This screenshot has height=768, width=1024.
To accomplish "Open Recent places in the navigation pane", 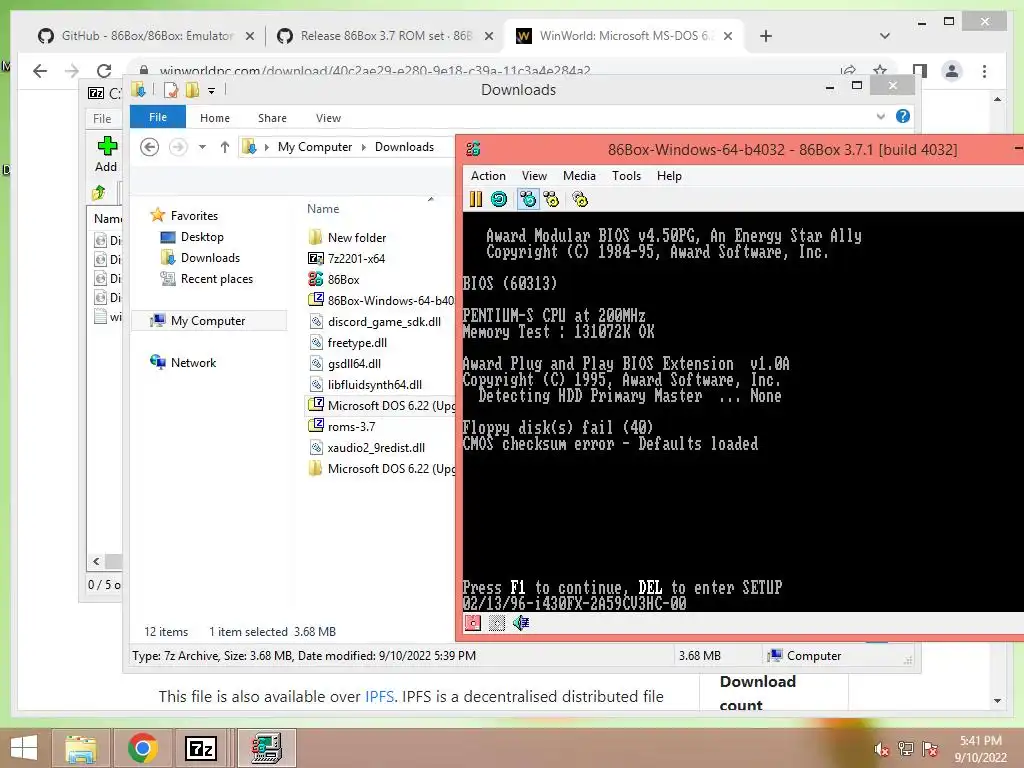I will 216,279.
